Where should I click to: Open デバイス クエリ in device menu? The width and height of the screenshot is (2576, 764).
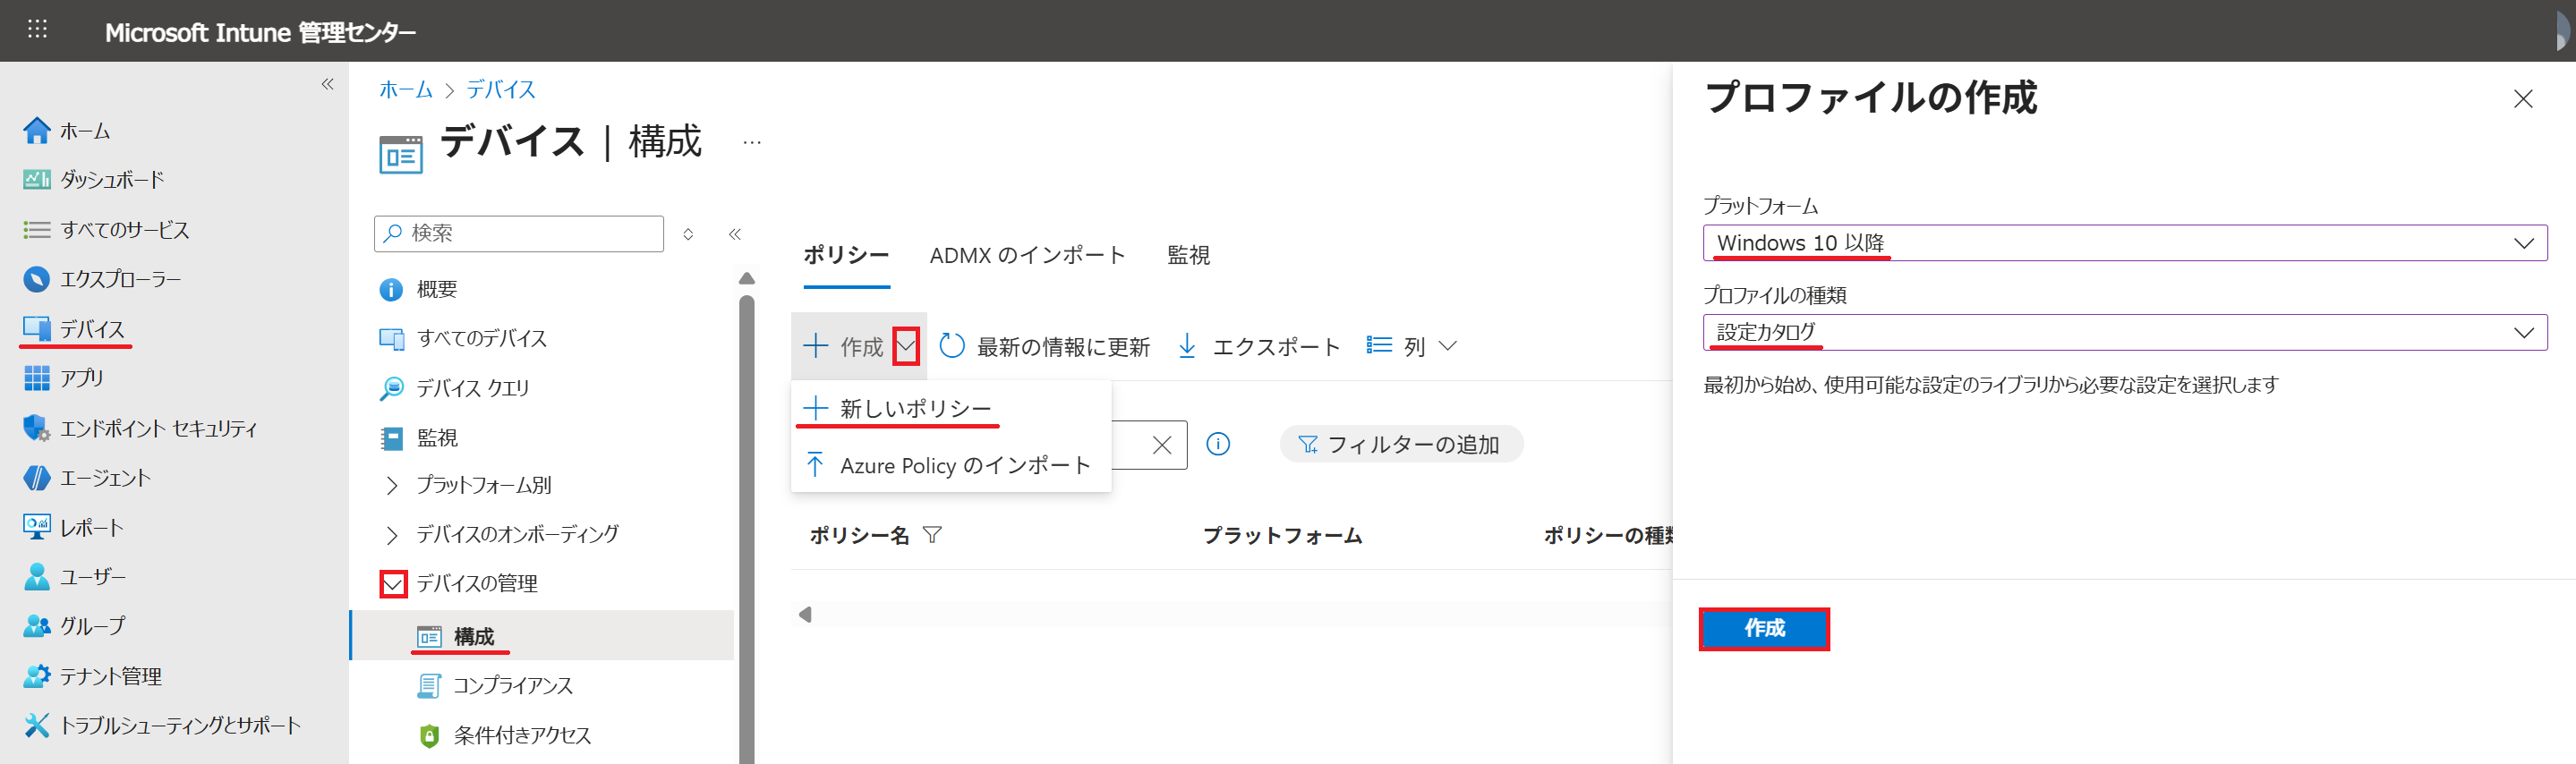[x=455, y=388]
